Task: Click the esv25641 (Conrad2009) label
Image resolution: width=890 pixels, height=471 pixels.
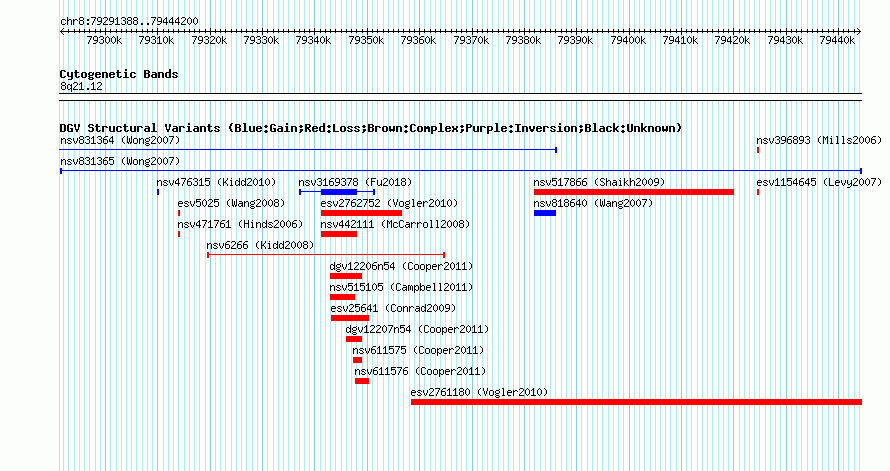Action: tap(393, 308)
